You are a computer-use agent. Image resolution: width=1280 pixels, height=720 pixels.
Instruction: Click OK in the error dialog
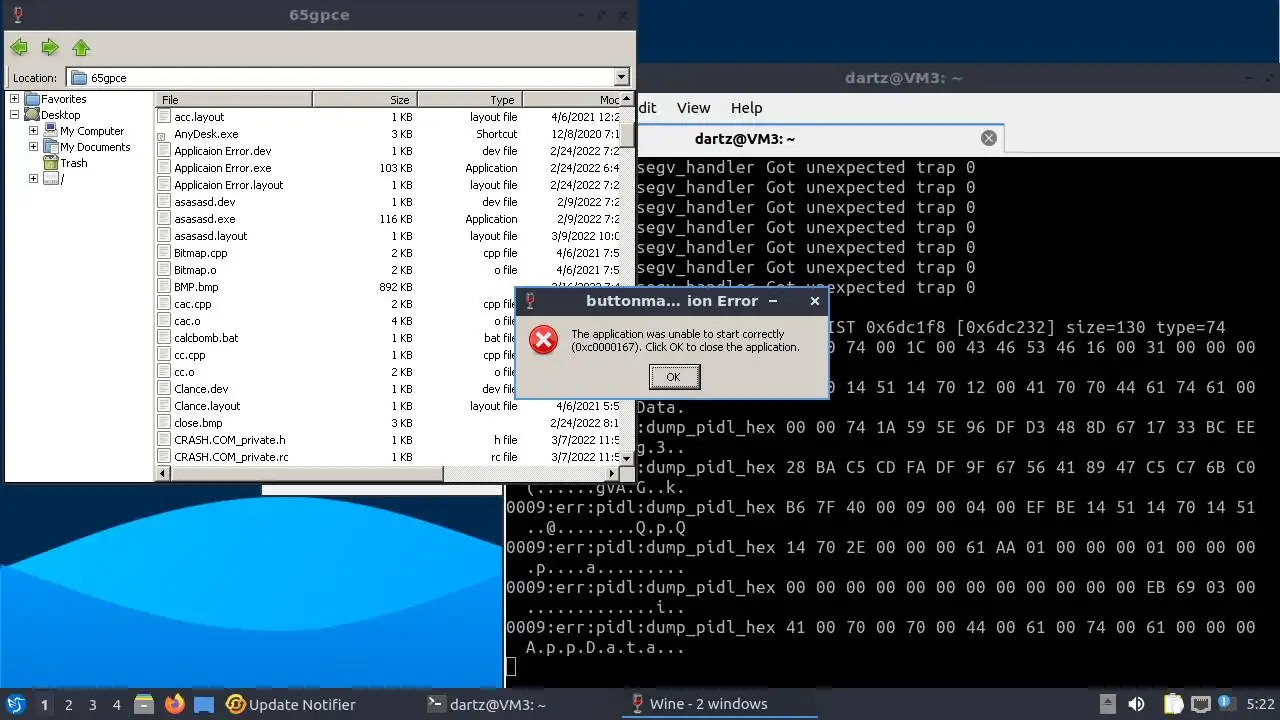point(674,377)
